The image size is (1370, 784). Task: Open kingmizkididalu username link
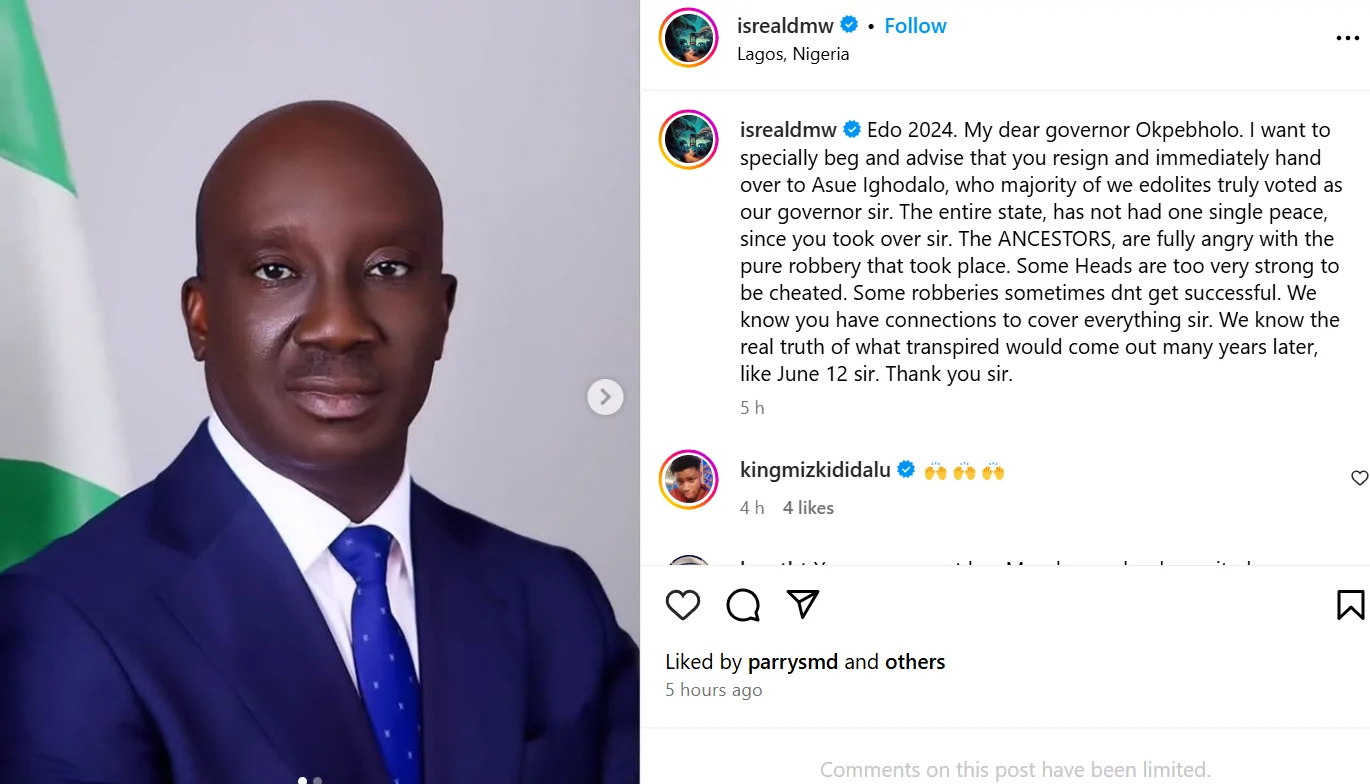(815, 470)
